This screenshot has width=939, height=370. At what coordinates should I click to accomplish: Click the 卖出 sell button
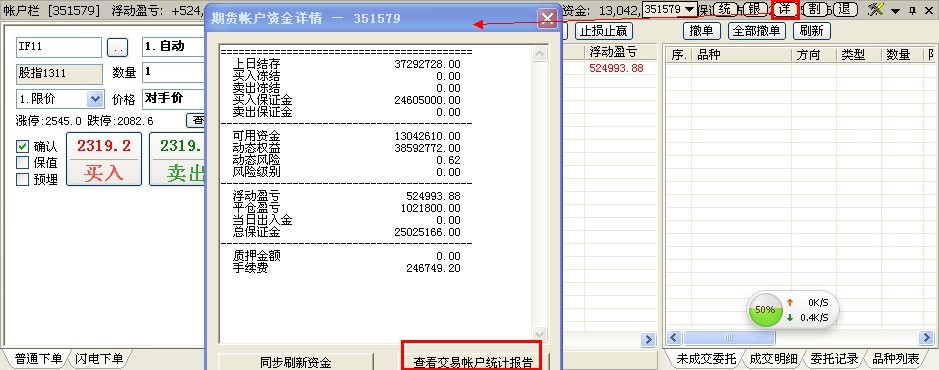tap(178, 159)
